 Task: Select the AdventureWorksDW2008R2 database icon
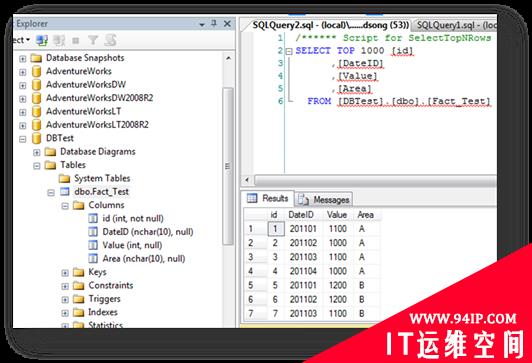[x=36, y=98]
